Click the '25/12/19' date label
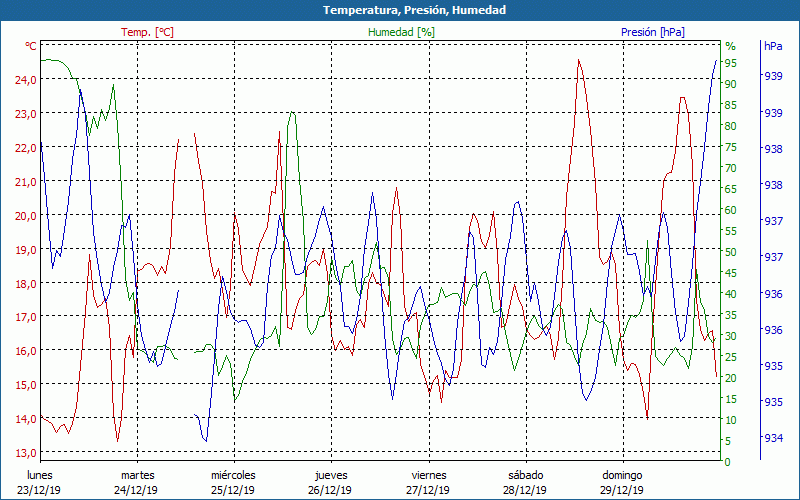Image resolution: width=800 pixels, height=500 pixels. [233, 490]
